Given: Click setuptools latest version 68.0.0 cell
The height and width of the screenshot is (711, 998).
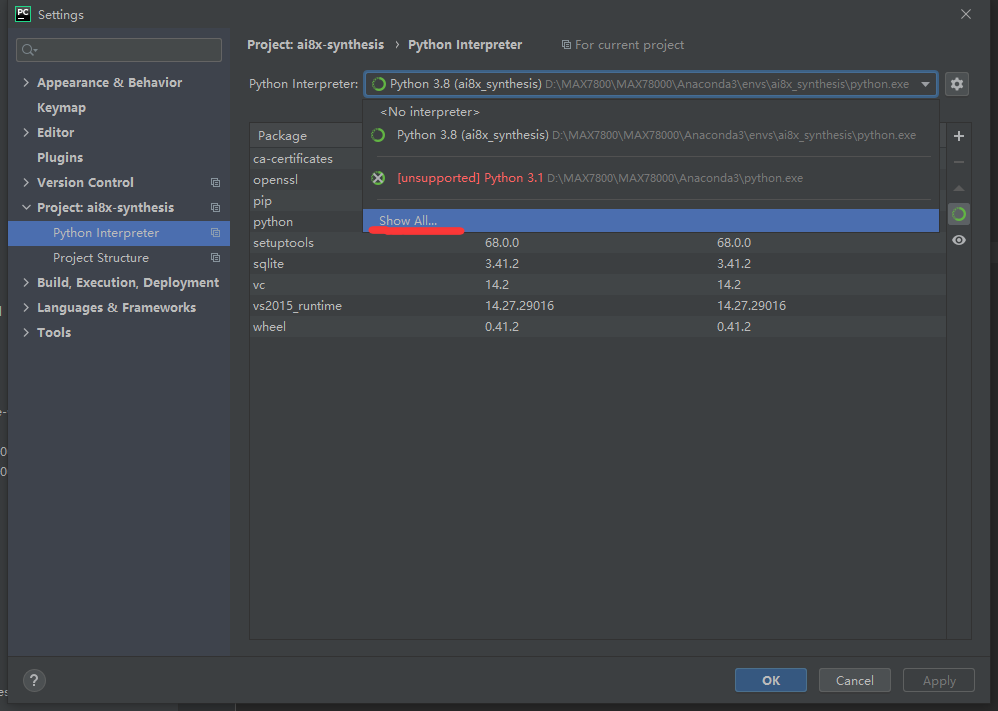Looking at the screenshot, I should pyautogui.click(x=734, y=243).
